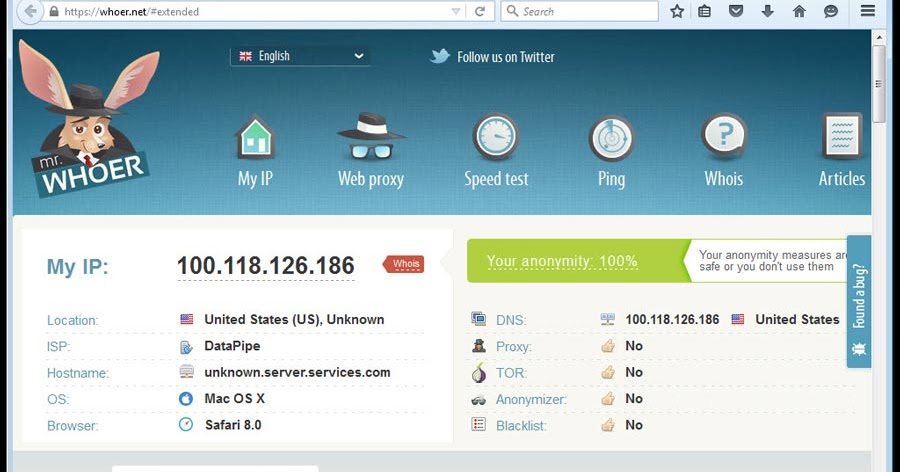Image resolution: width=900 pixels, height=472 pixels.
Task: Click the Mac OS X apple icon
Action: pyautogui.click(x=186, y=399)
